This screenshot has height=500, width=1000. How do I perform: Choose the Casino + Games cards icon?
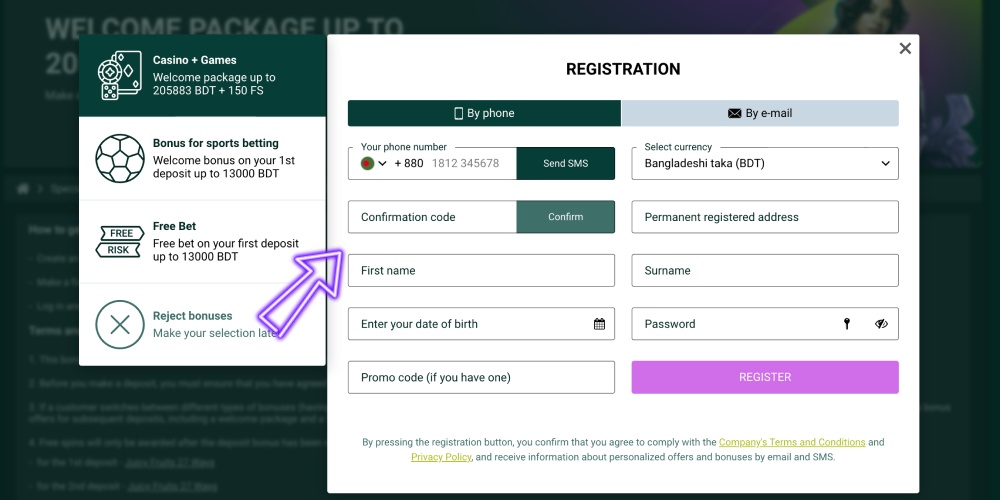tap(119, 75)
